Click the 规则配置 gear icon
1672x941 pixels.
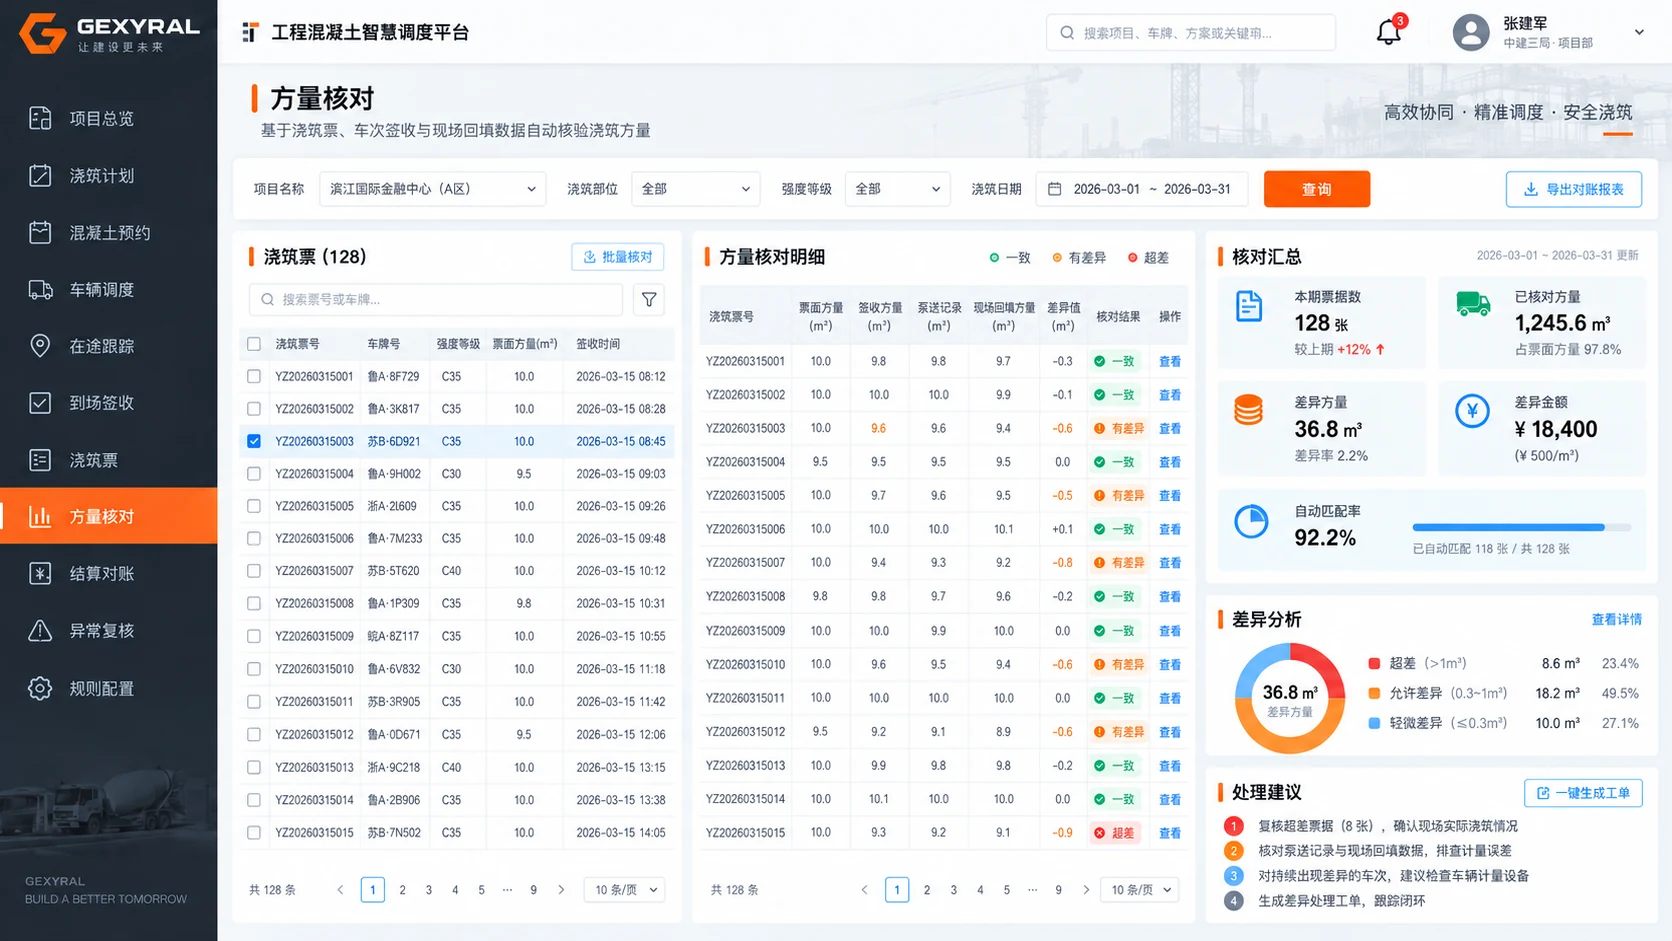coord(40,688)
